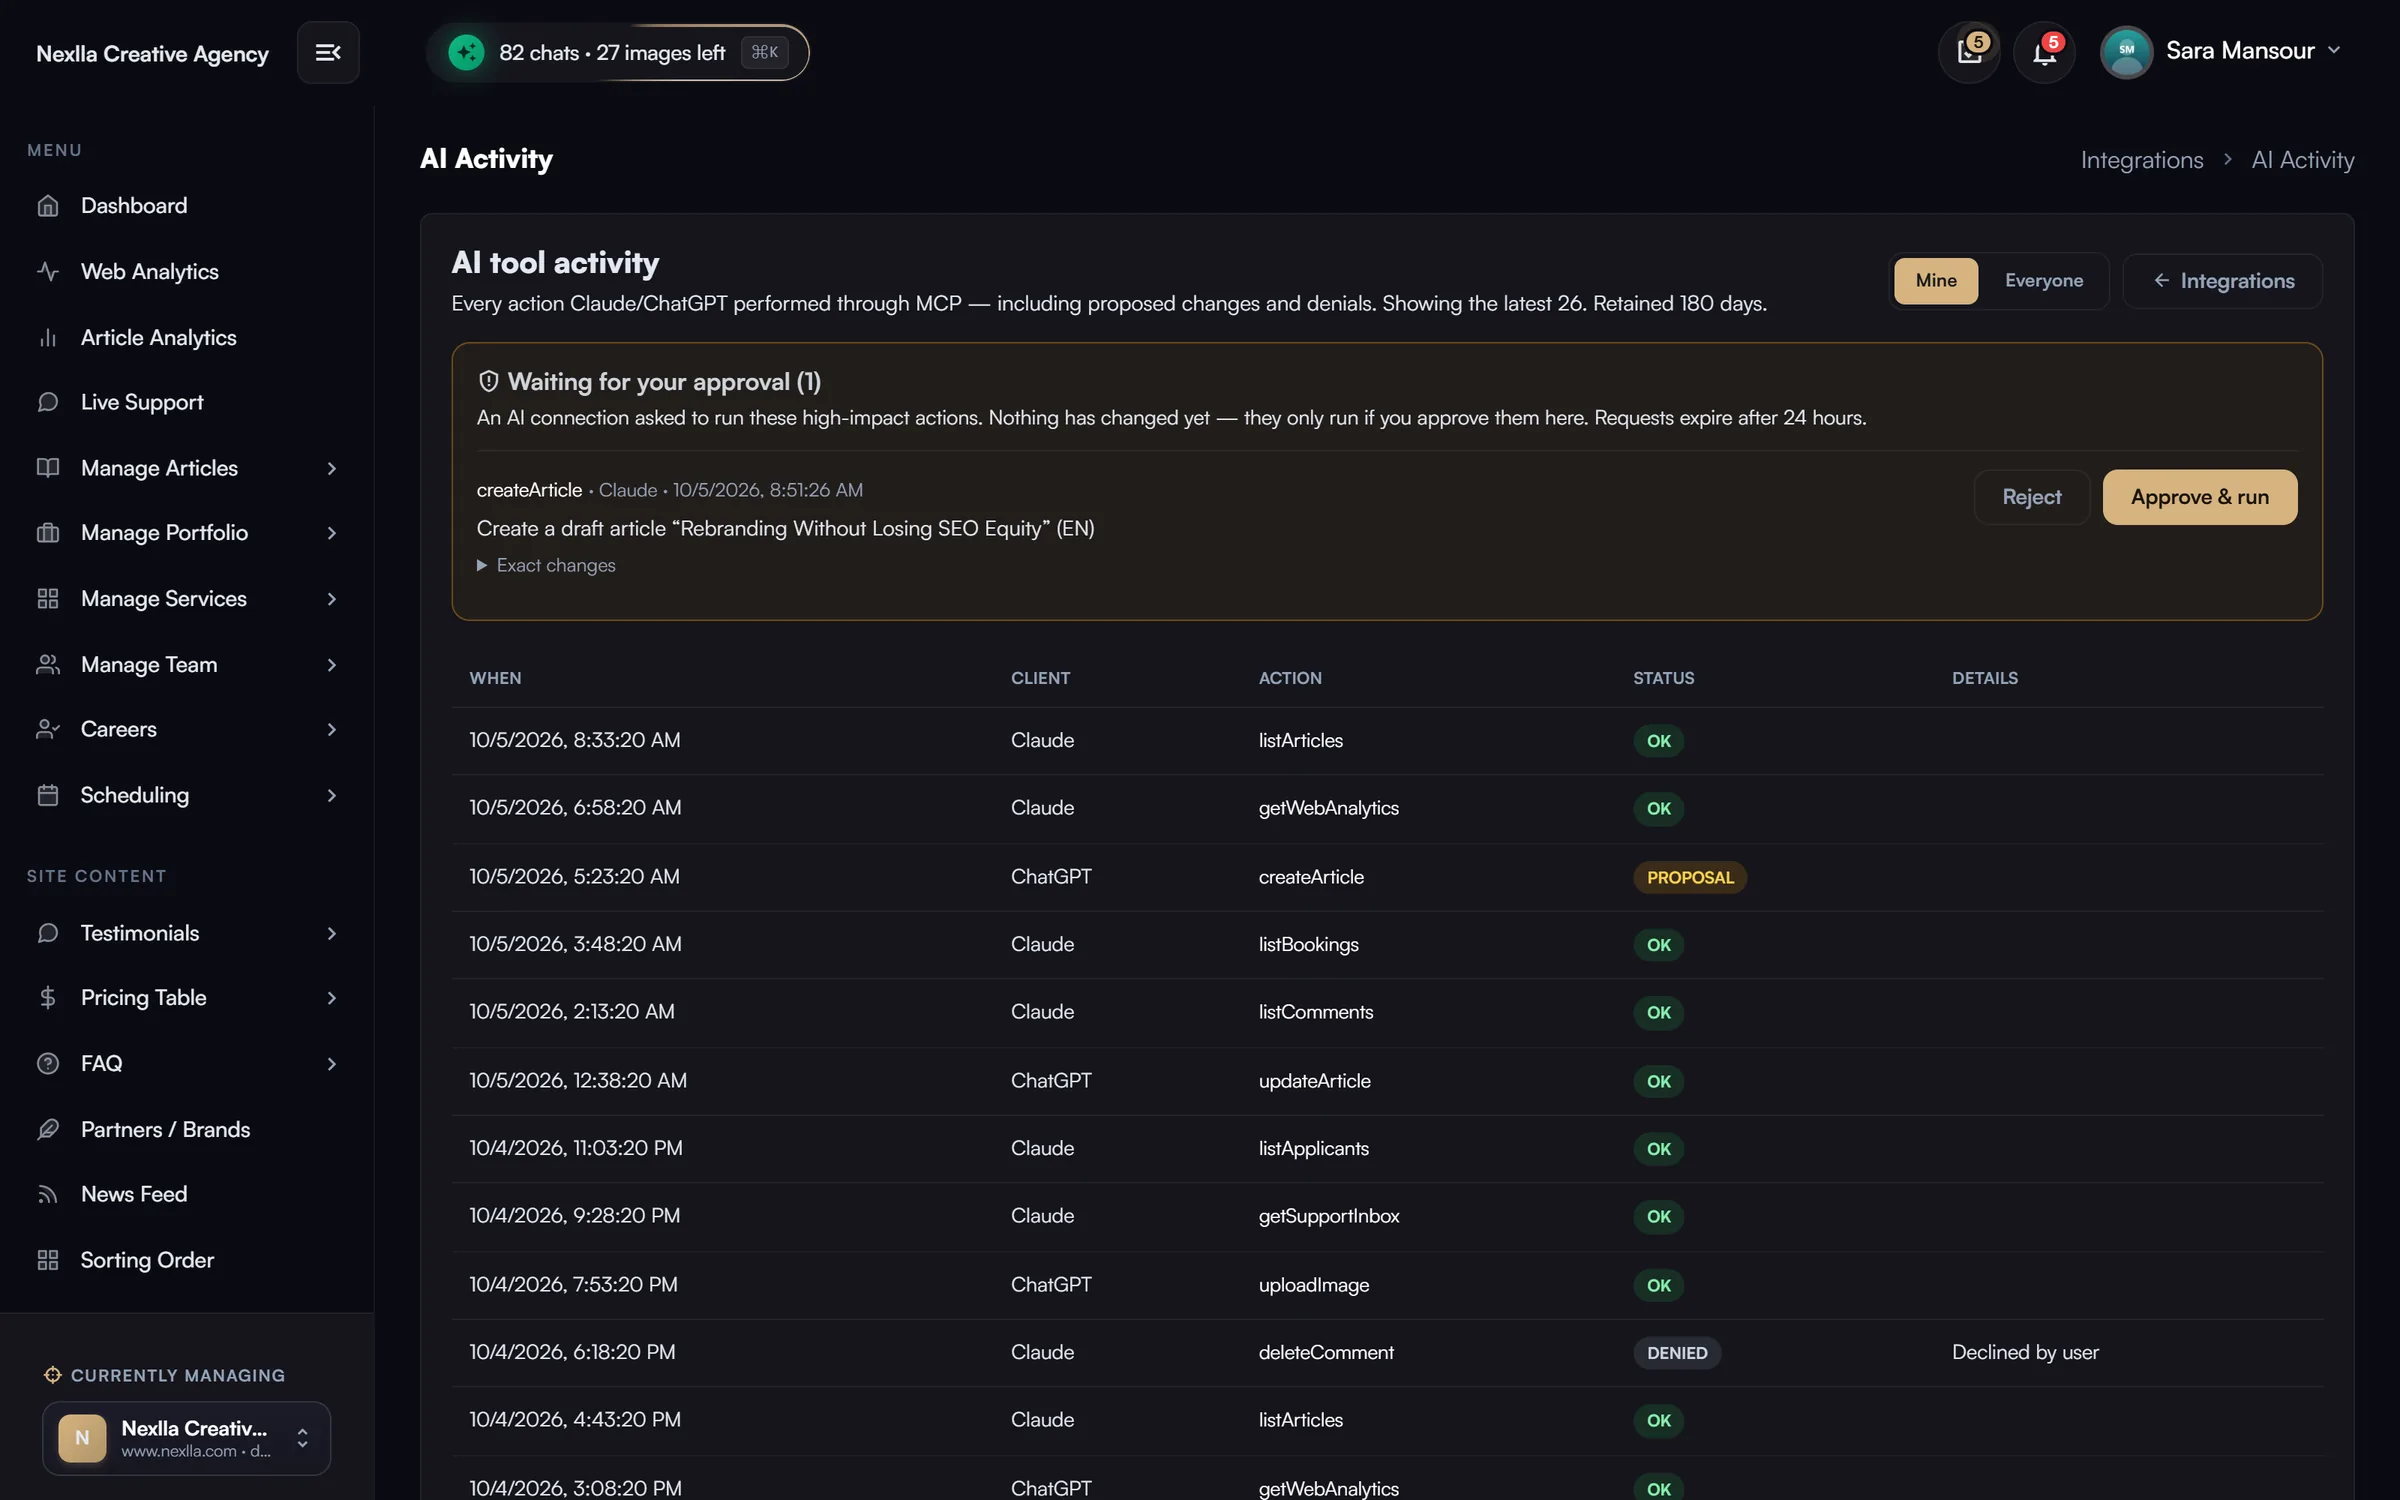Click Integrations breadcrumb link

point(2141,160)
